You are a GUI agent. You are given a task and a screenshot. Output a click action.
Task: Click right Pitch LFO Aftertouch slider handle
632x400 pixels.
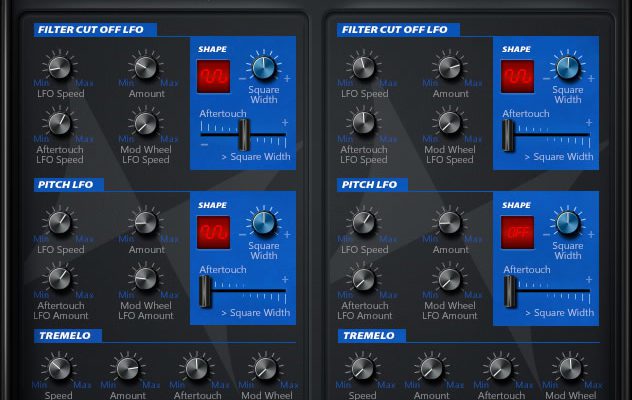510,291
